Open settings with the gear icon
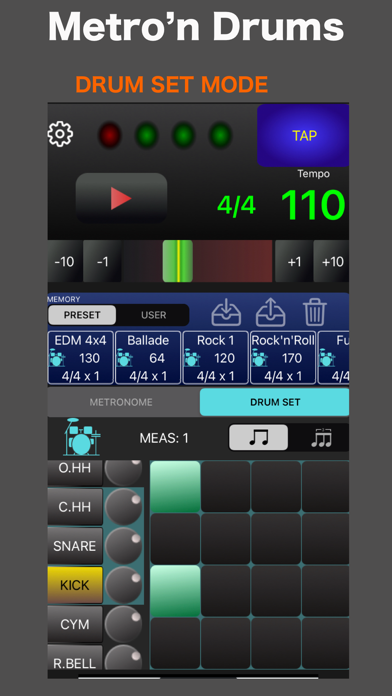The width and height of the screenshot is (392, 696). click(60, 134)
